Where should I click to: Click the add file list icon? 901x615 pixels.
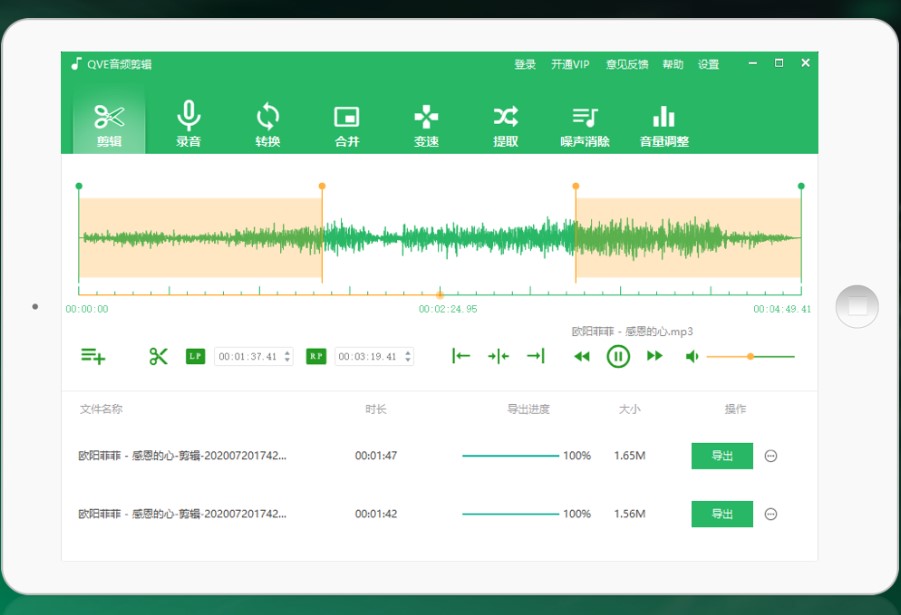(x=93, y=356)
